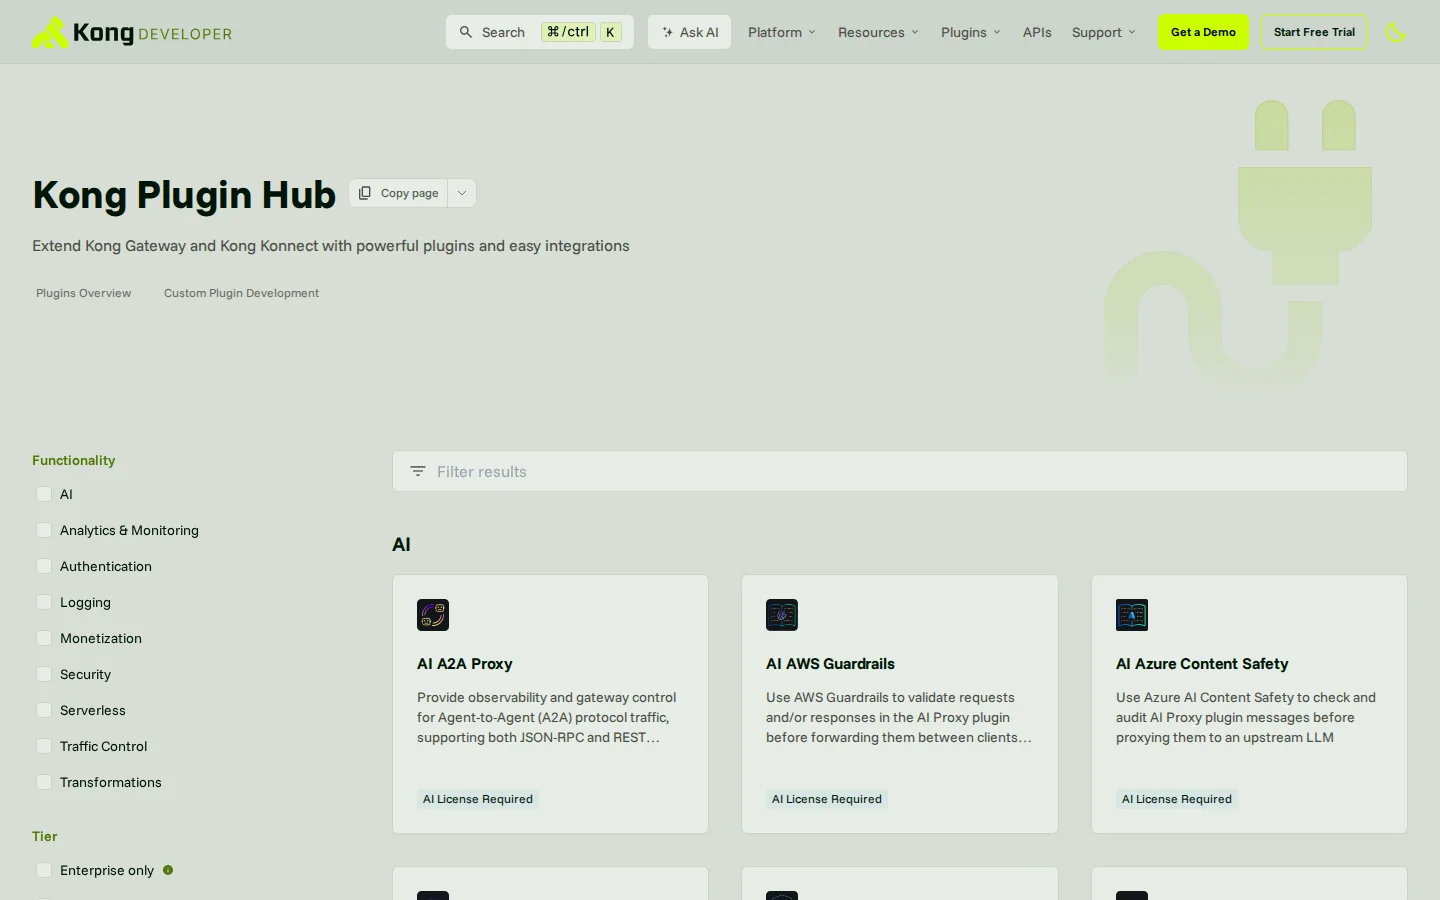The image size is (1440, 900).
Task: Click the AI License Required badge on AI AWS Guardrails
Action: [827, 799]
